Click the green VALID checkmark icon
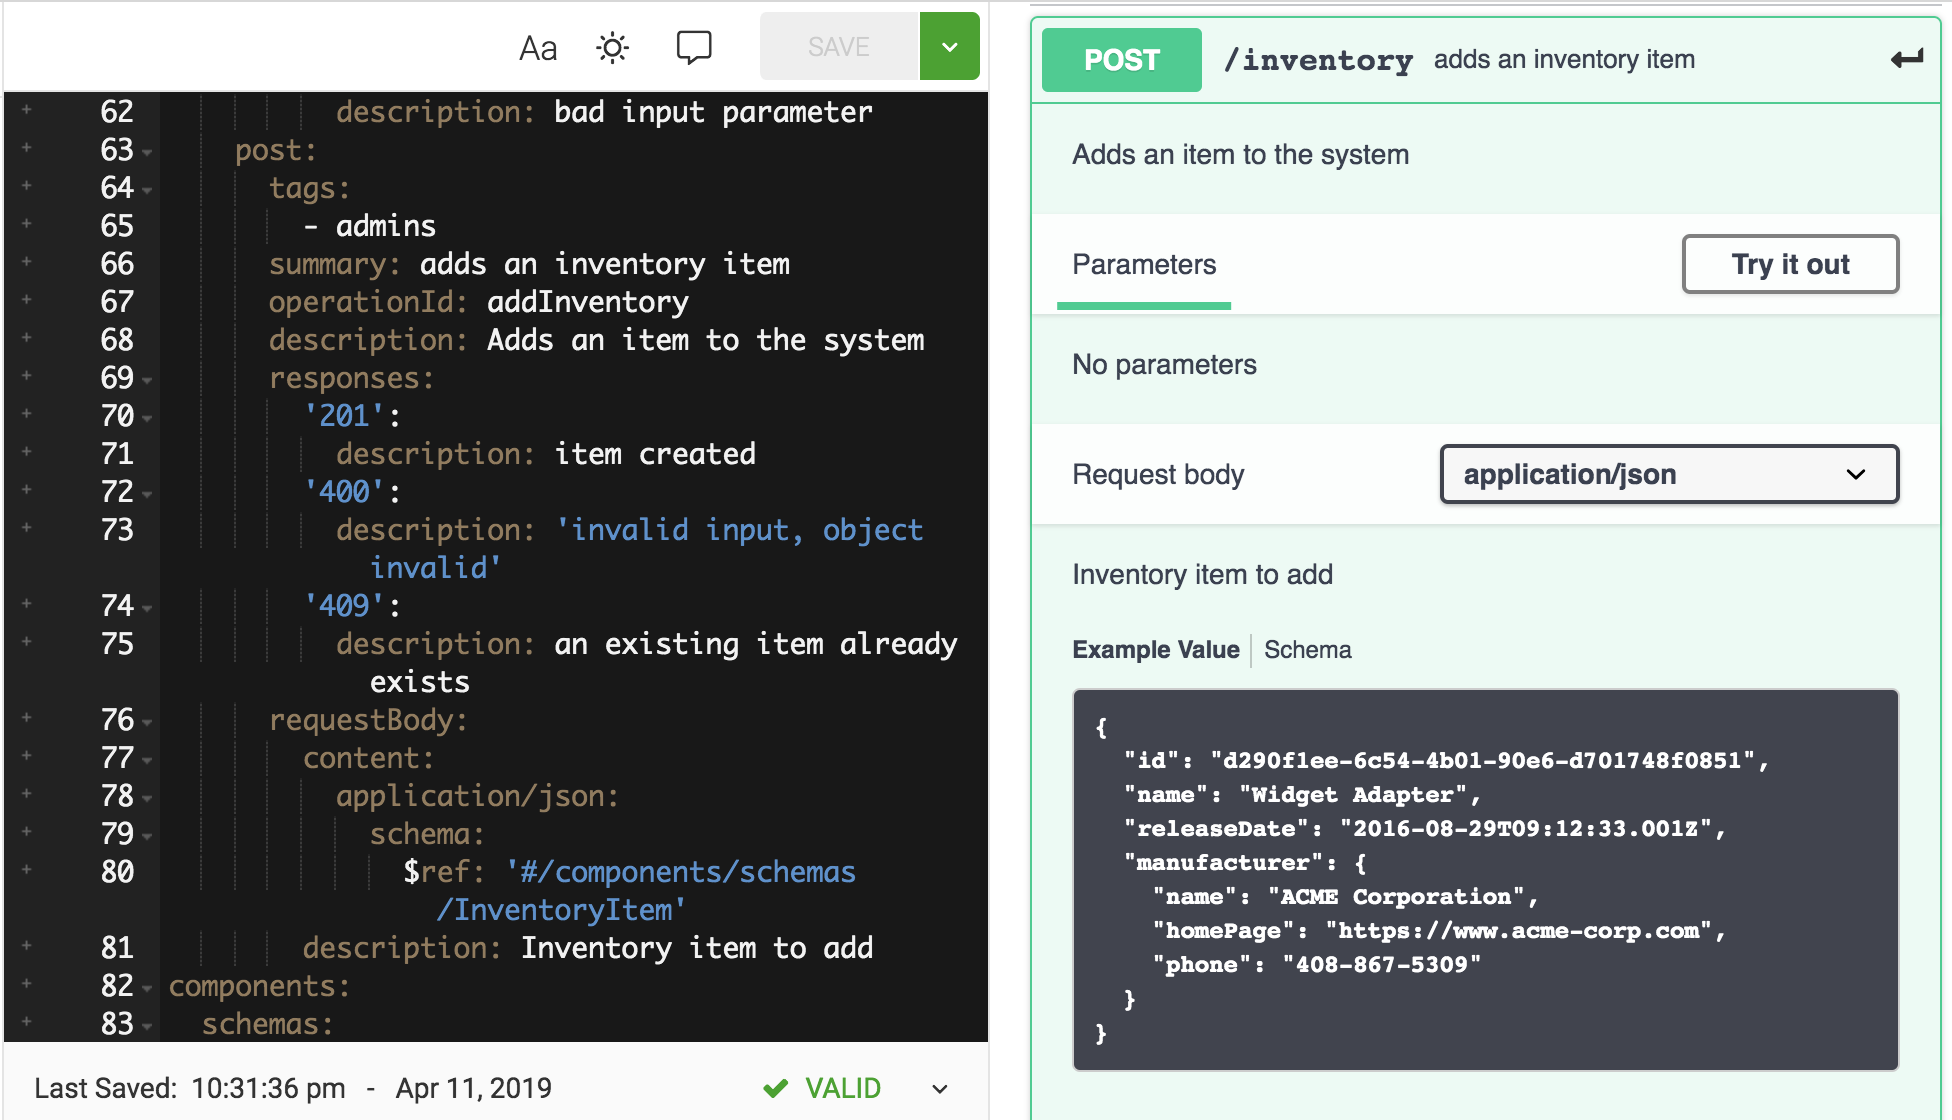 pos(775,1088)
